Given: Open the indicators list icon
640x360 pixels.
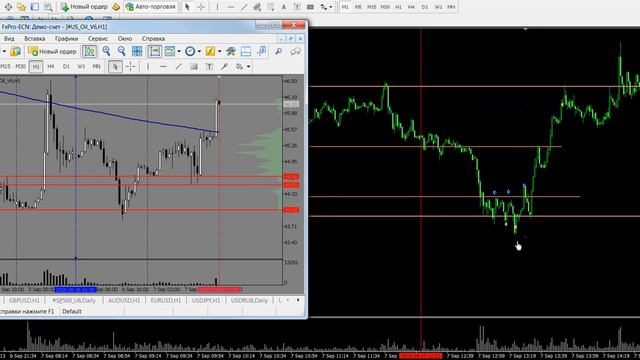Looking at the screenshot, I should [169, 51].
